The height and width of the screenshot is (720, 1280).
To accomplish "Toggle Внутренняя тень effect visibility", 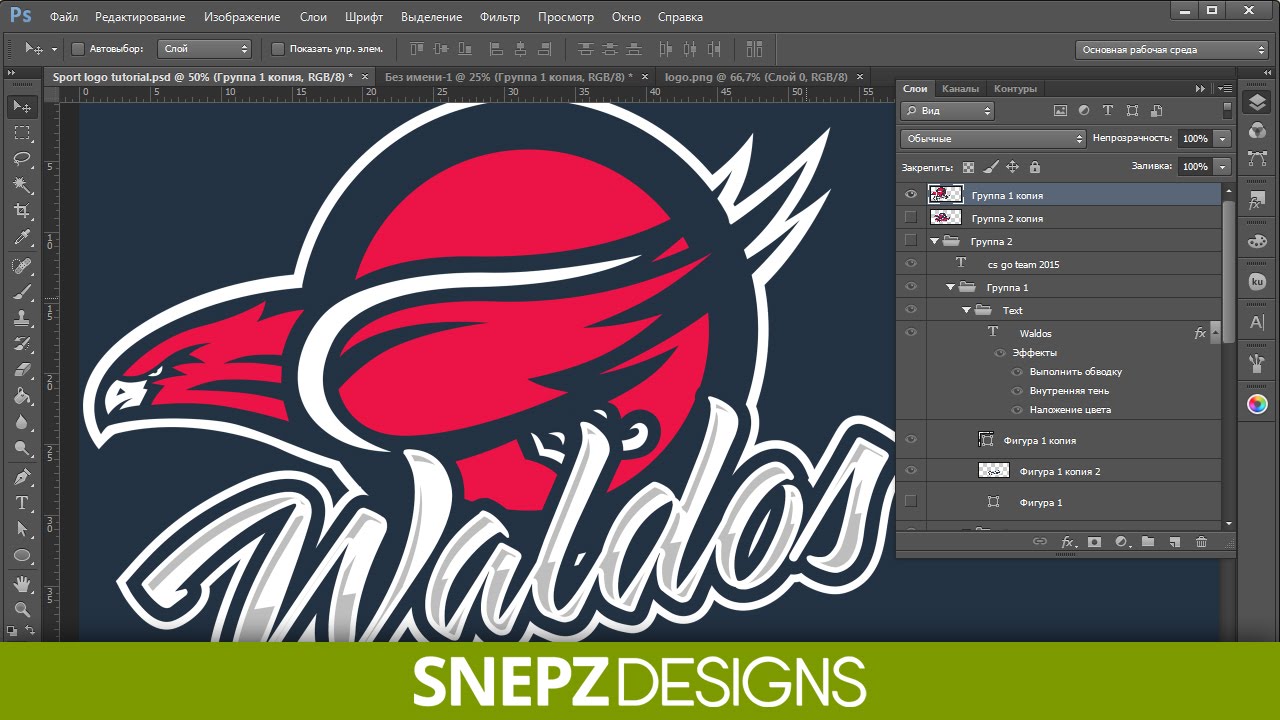I will pos(1017,391).
